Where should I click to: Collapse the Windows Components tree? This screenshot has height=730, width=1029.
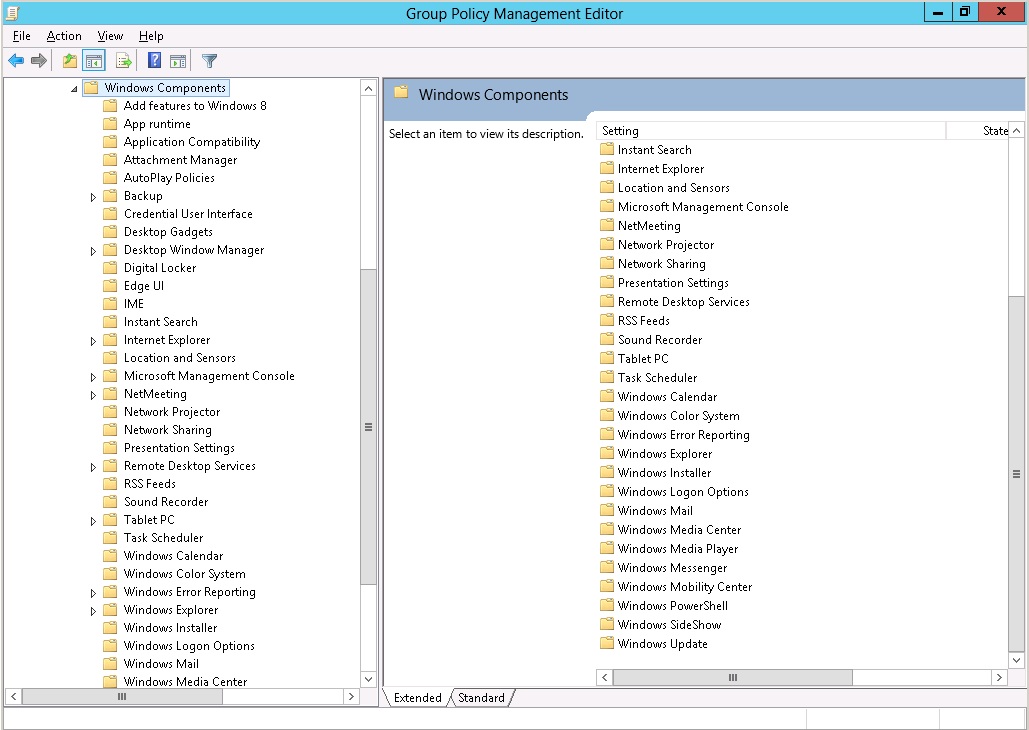coord(72,87)
